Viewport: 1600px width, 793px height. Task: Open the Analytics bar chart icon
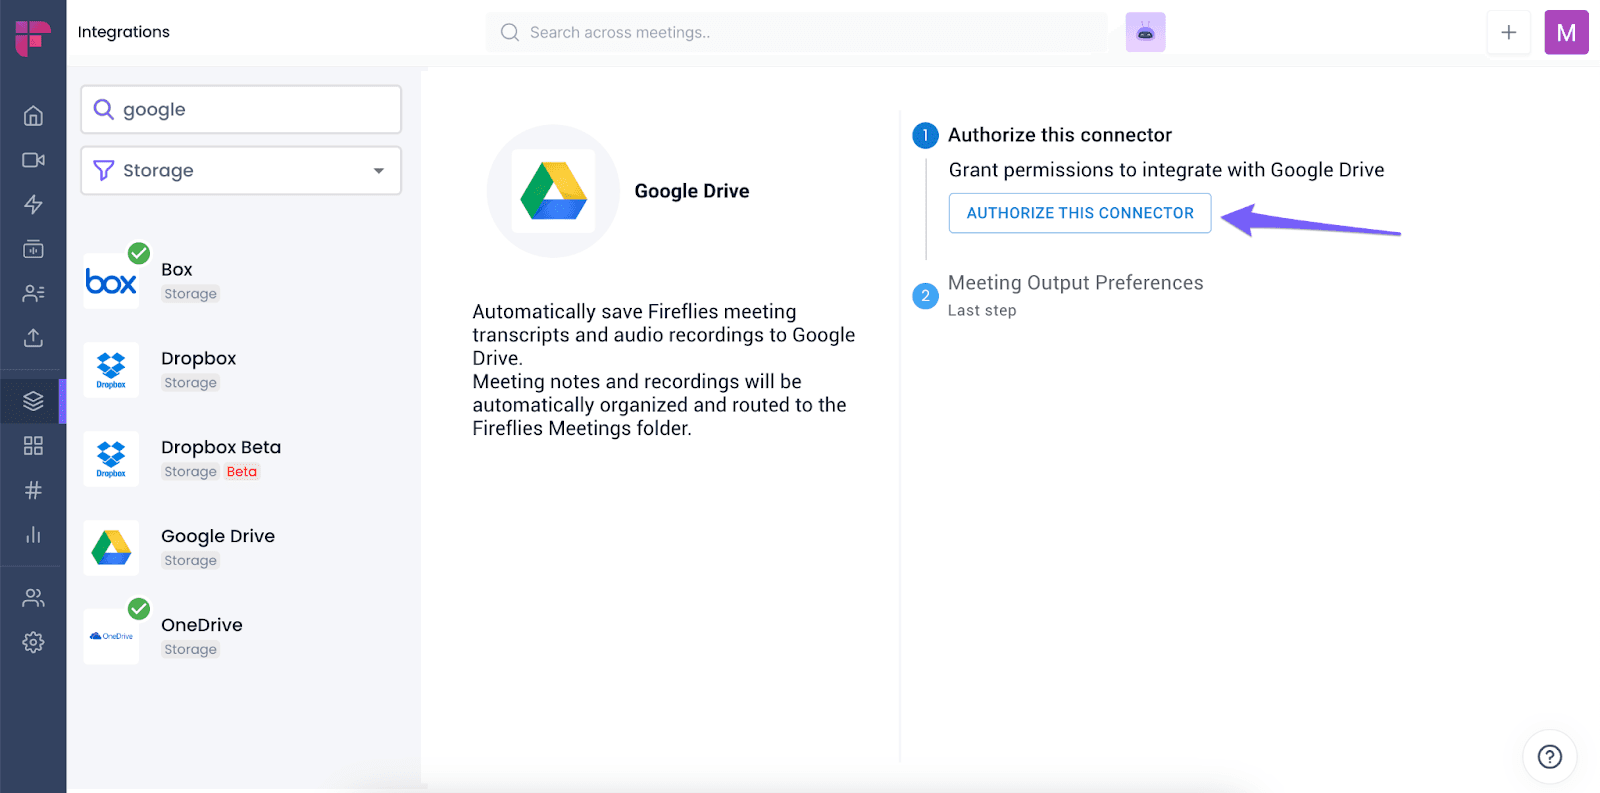[33, 535]
